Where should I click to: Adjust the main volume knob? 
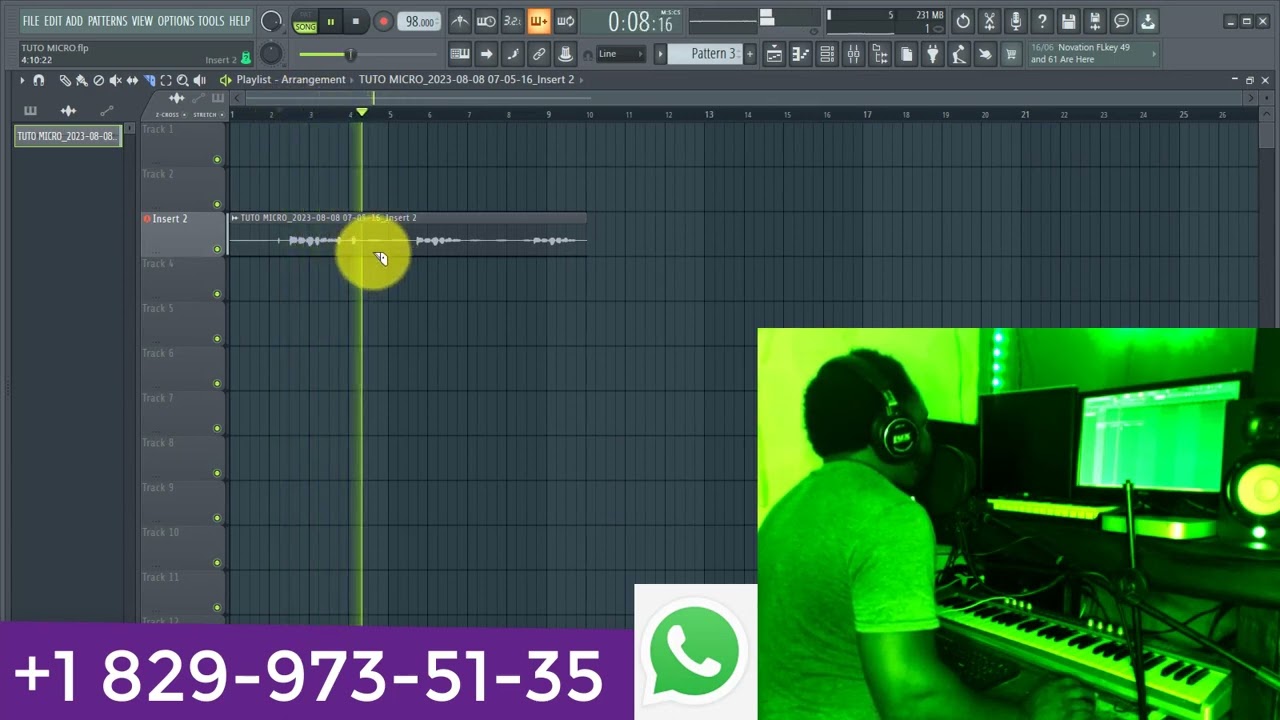[271, 21]
